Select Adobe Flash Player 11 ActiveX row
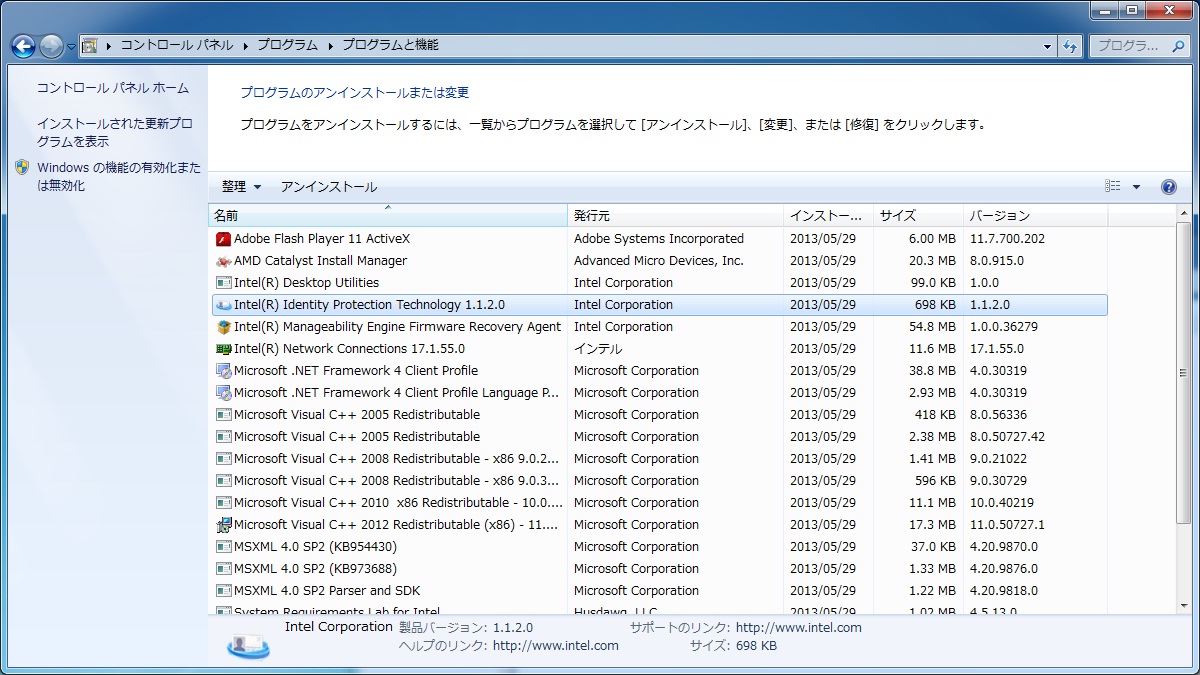The height and width of the screenshot is (675, 1200). pos(660,239)
